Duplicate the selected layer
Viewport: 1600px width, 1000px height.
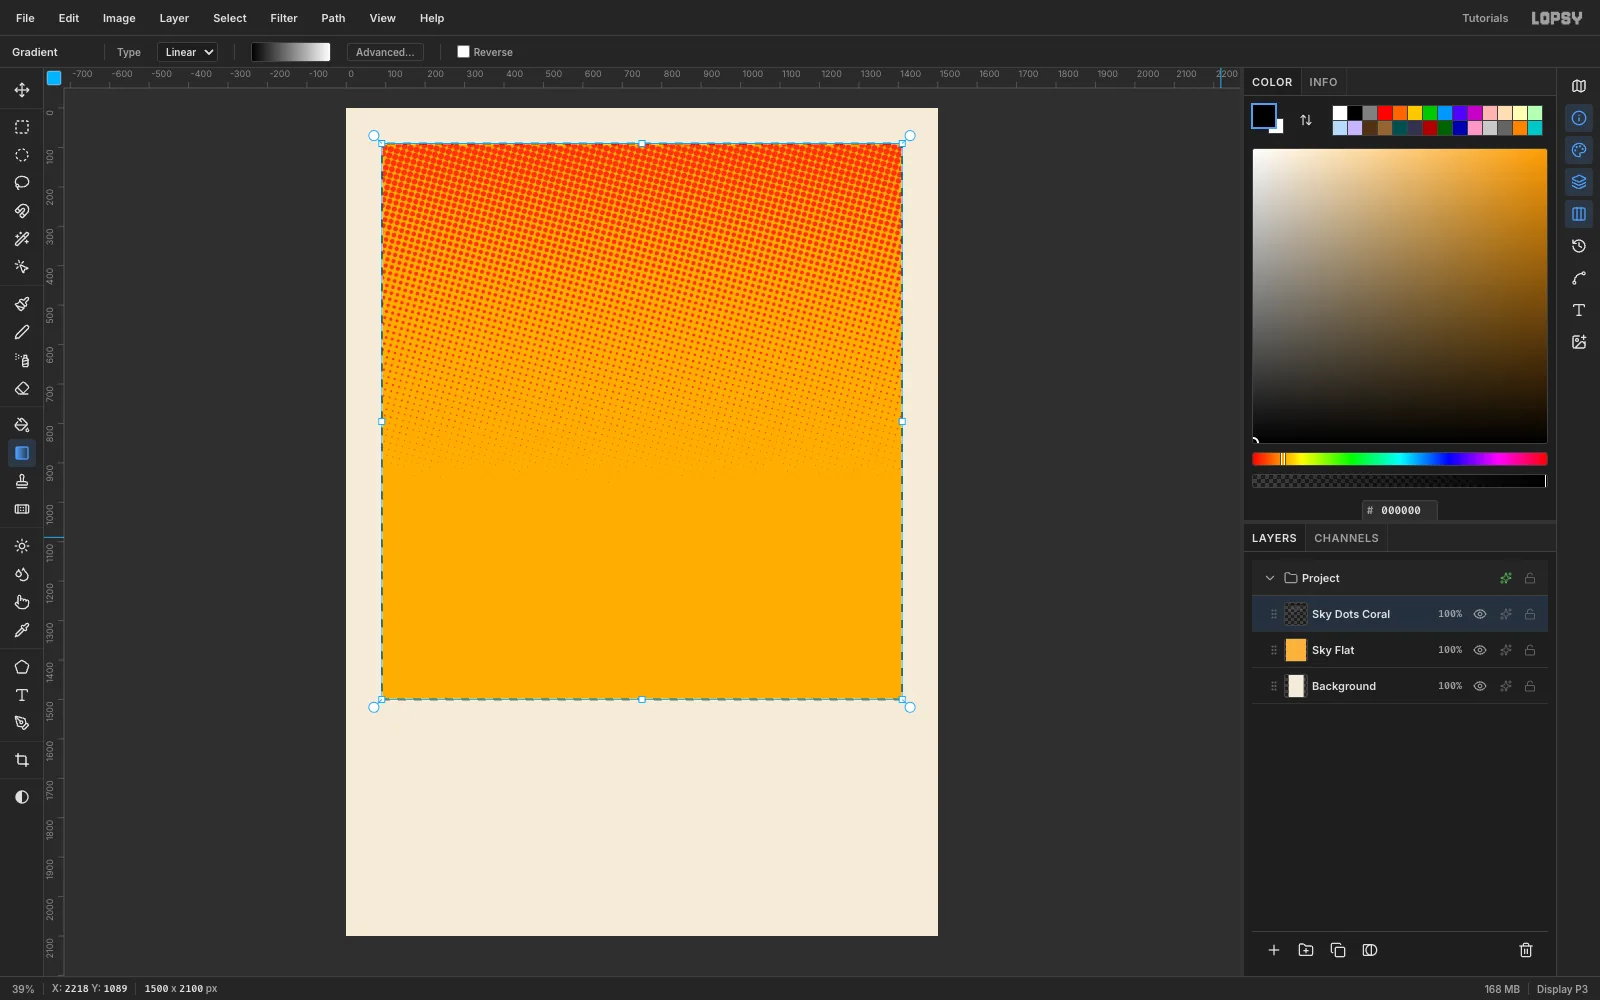click(x=1338, y=950)
